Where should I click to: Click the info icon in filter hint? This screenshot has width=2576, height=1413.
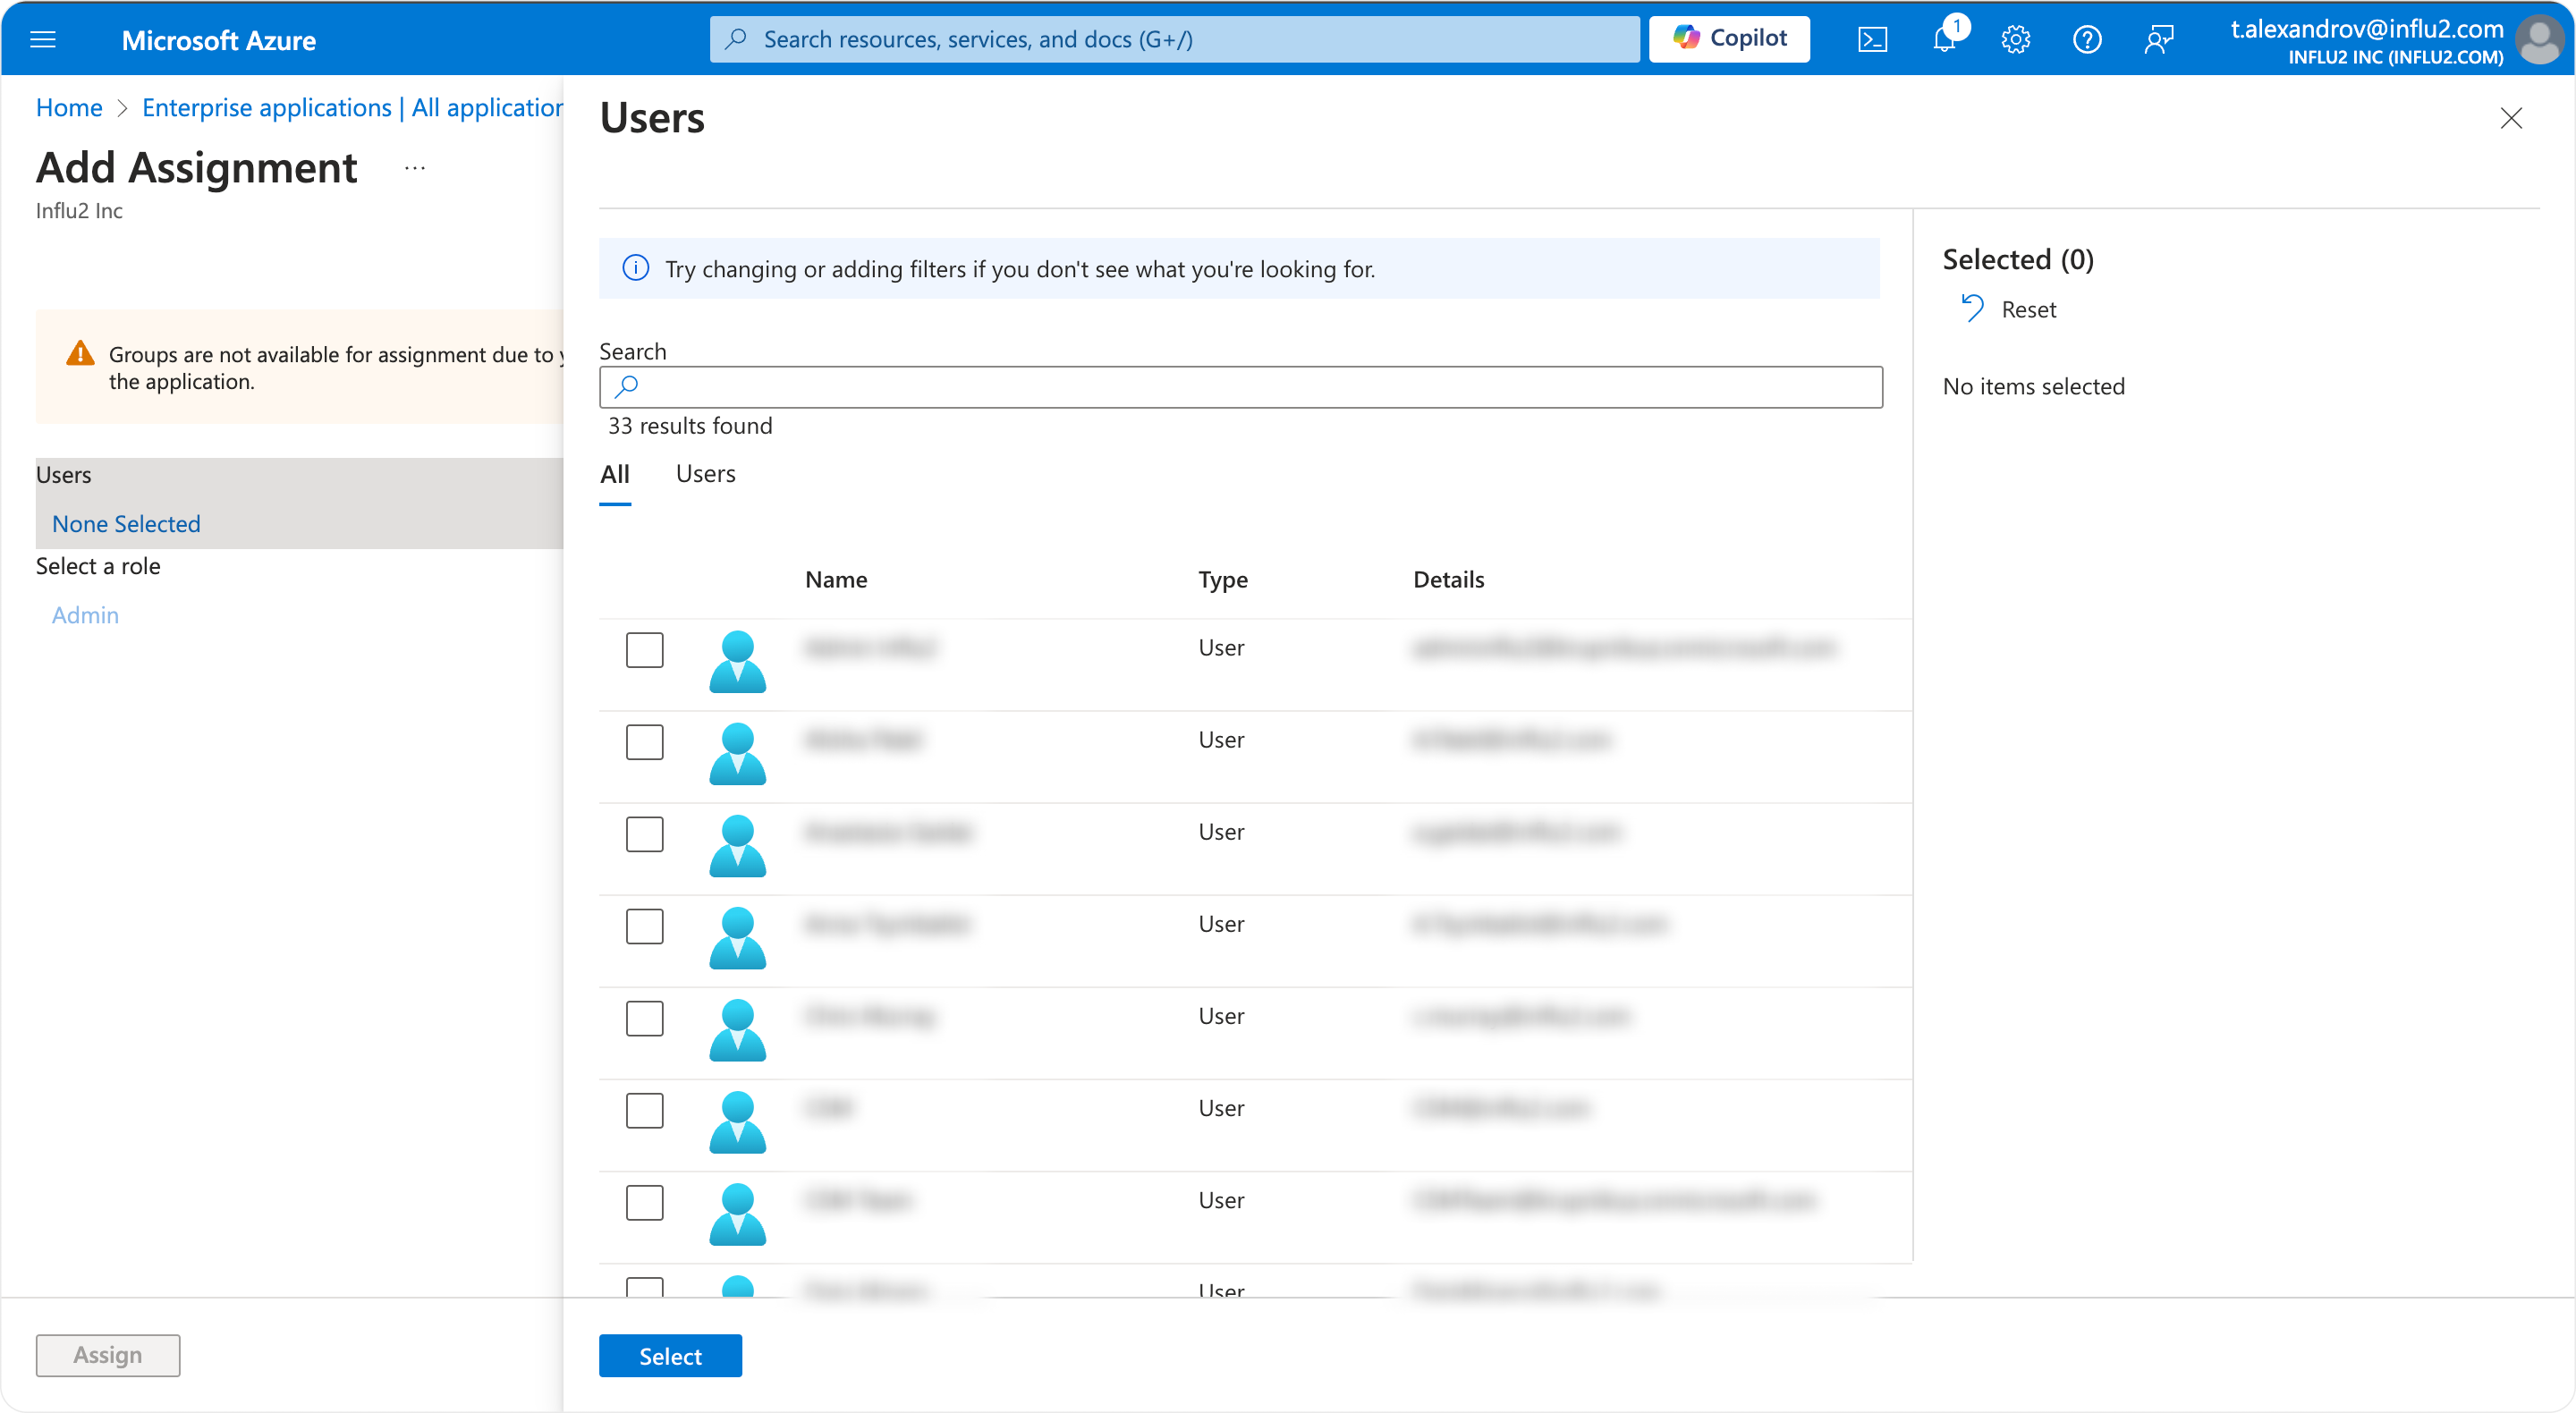pyautogui.click(x=636, y=268)
